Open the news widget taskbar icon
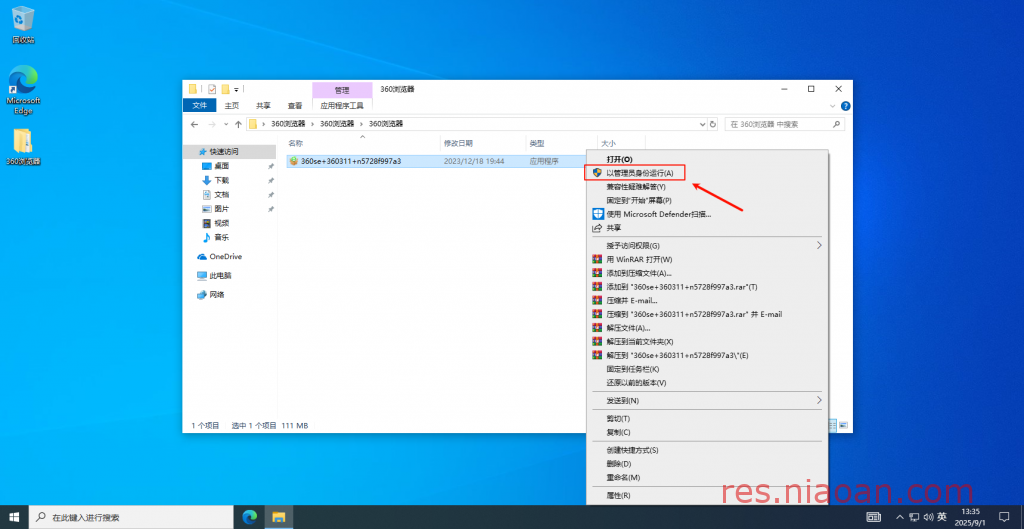The width and height of the screenshot is (1024, 529). pos(873,517)
